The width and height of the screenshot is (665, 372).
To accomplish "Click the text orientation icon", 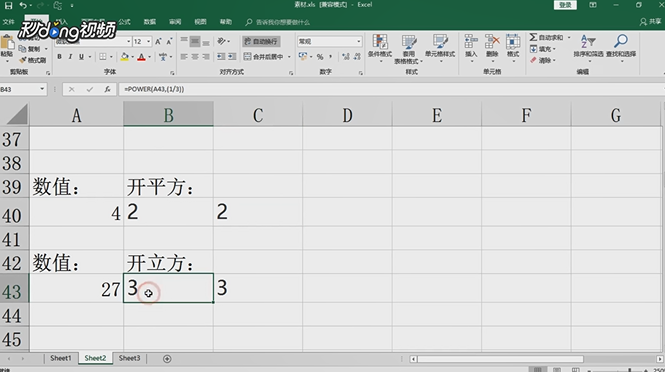I will coord(222,41).
